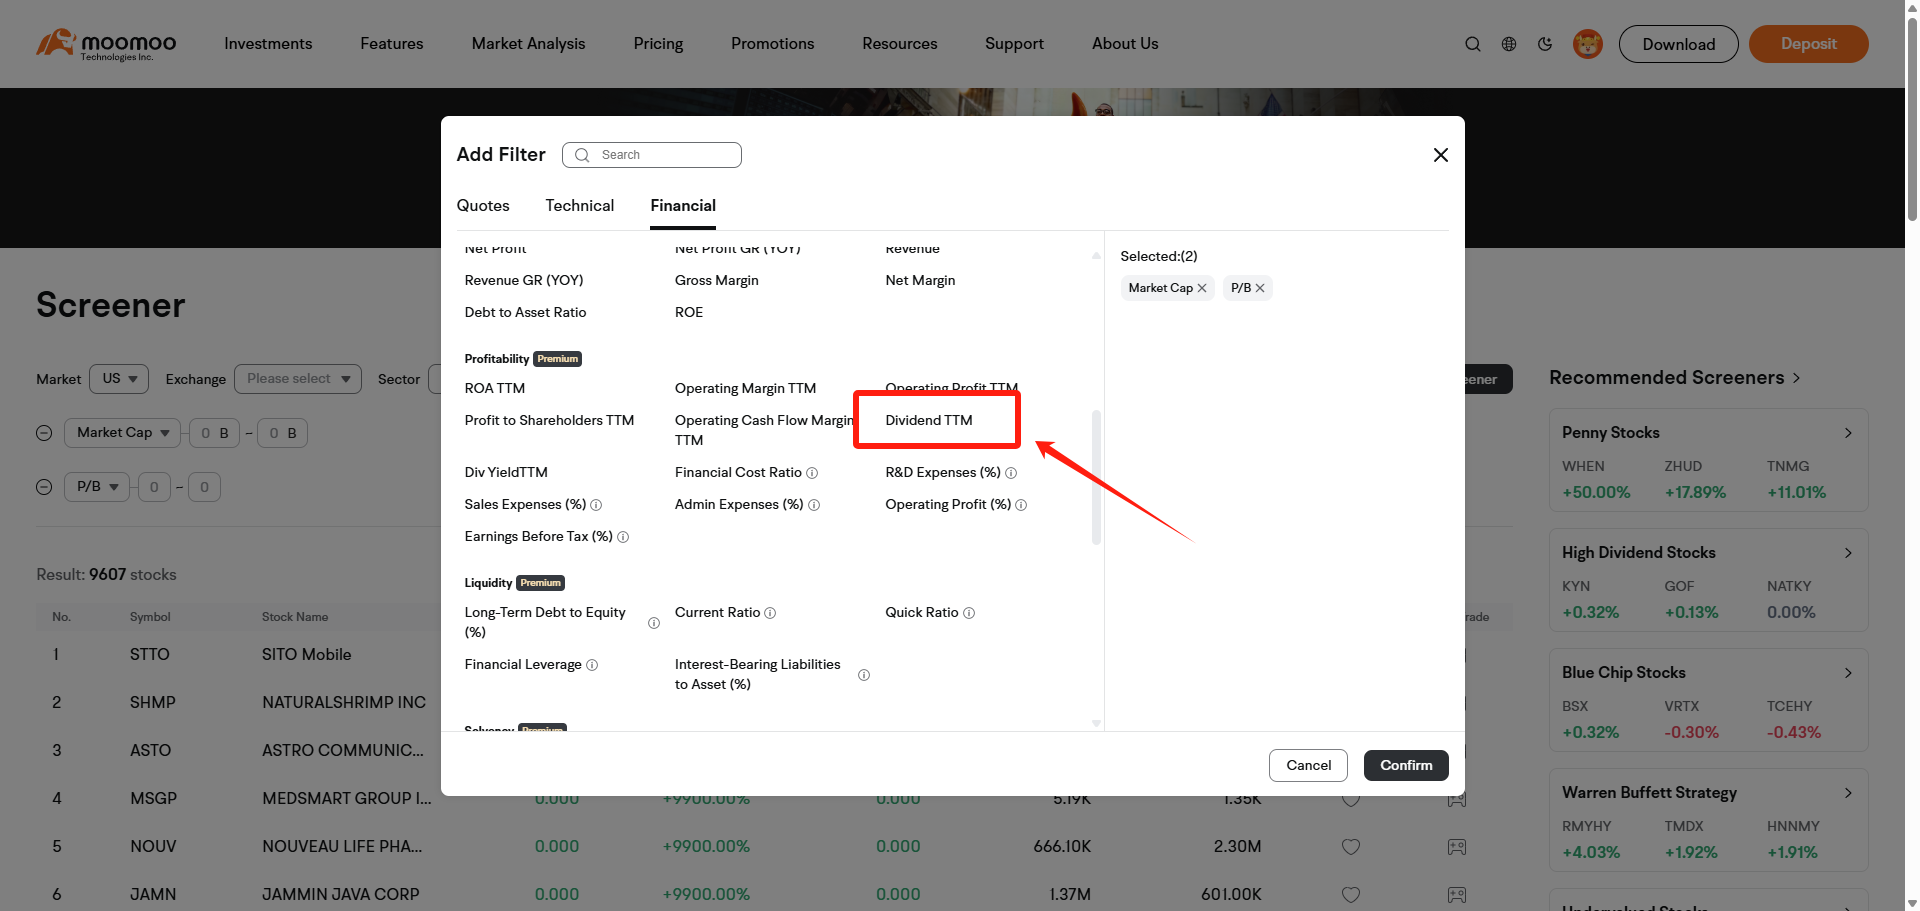The width and height of the screenshot is (1920, 911).
Task: Click info icon beside Financial Cost Ratio
Action: (812, 473)
